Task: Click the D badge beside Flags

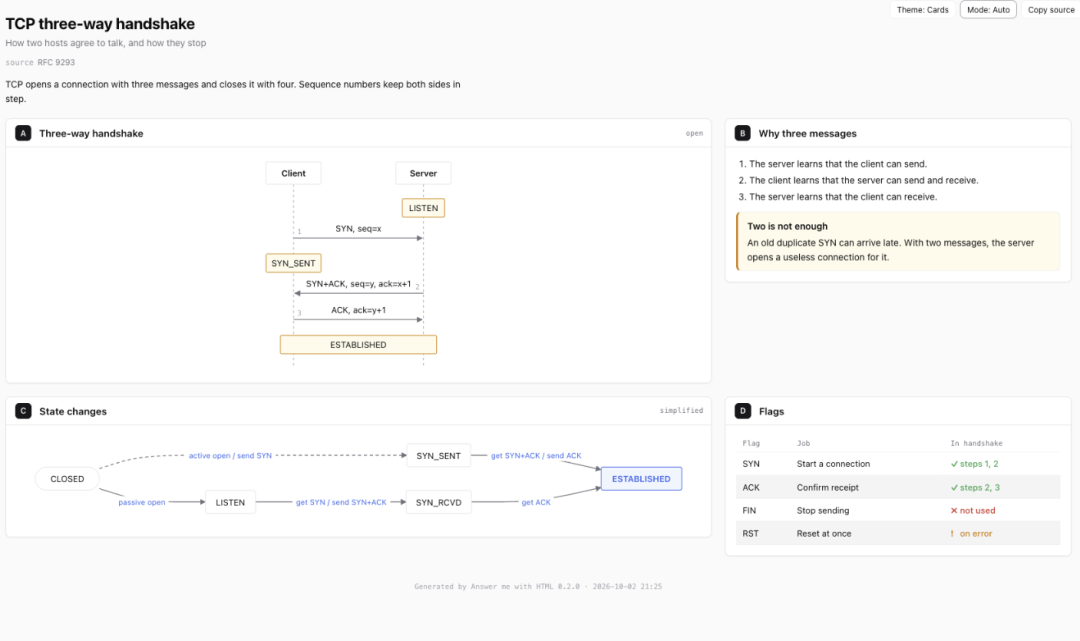Action: (x=742, y=411)
